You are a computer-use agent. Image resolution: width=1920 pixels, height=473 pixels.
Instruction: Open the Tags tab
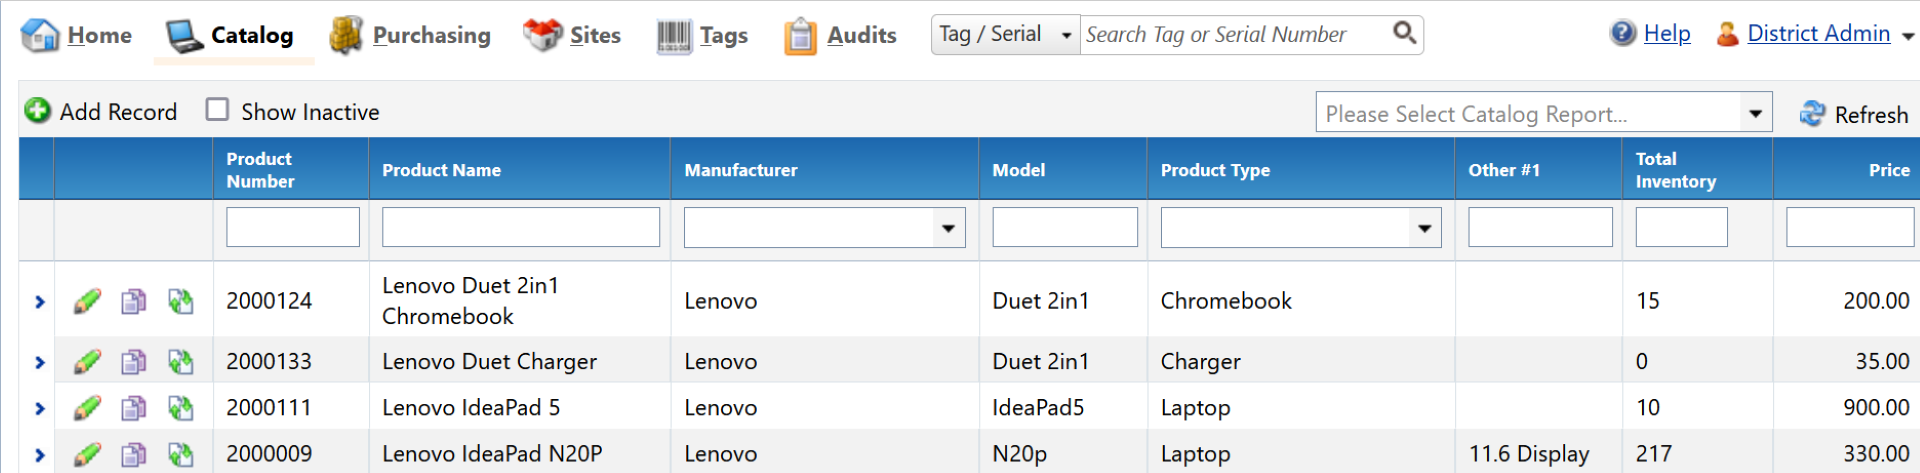(702, 35)
